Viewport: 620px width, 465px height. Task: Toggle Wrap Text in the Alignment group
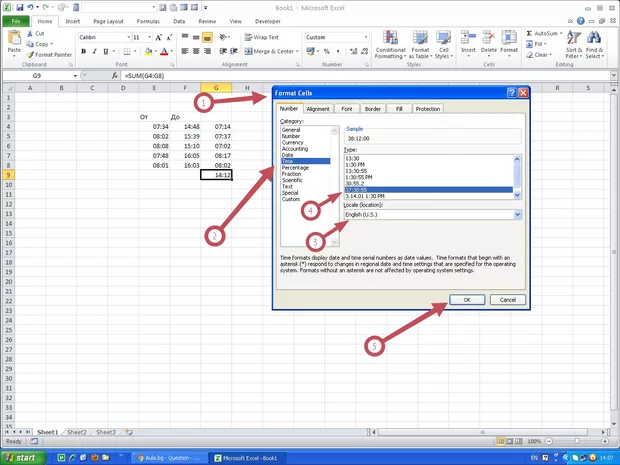(x=262, y=37)
